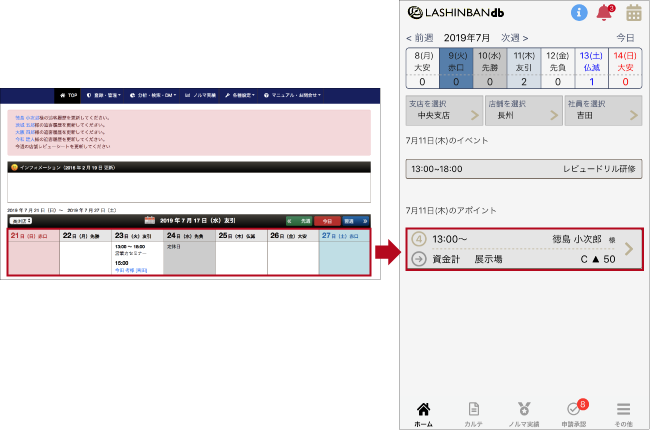
Task: Open notifications via the red bell icon
Action: click(x=604, y=13)
